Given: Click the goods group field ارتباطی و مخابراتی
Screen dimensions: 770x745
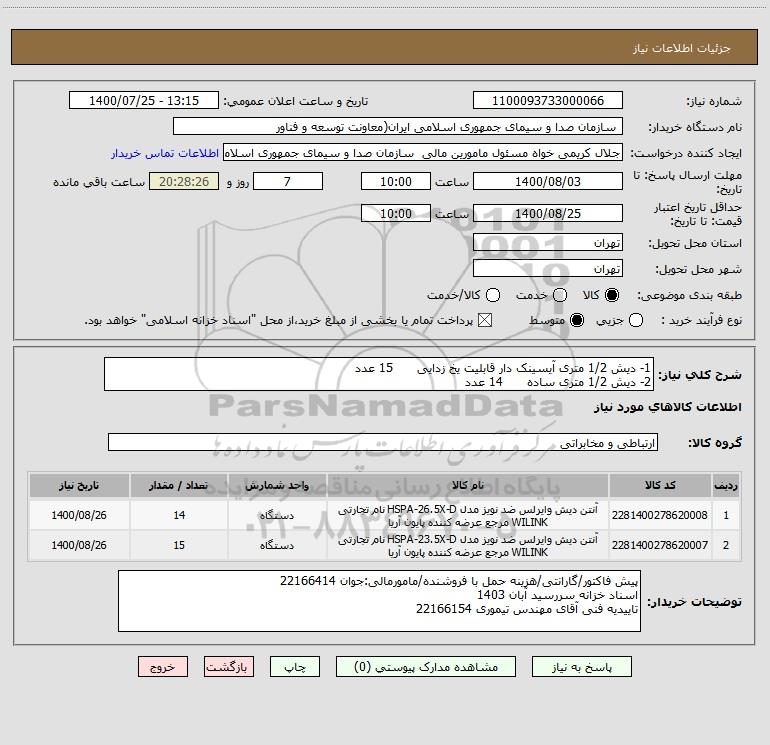Looking at the screenshot, I should (x=383, y=442).
